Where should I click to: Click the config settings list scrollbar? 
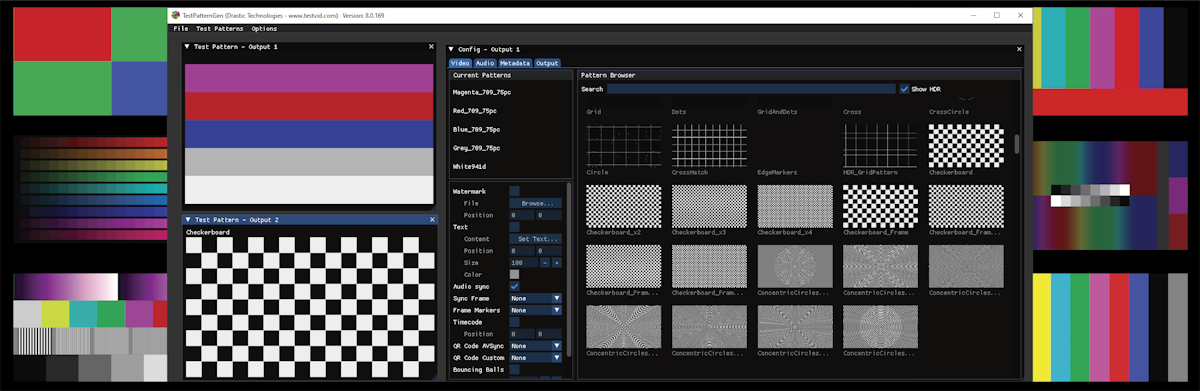click(569, 268)
